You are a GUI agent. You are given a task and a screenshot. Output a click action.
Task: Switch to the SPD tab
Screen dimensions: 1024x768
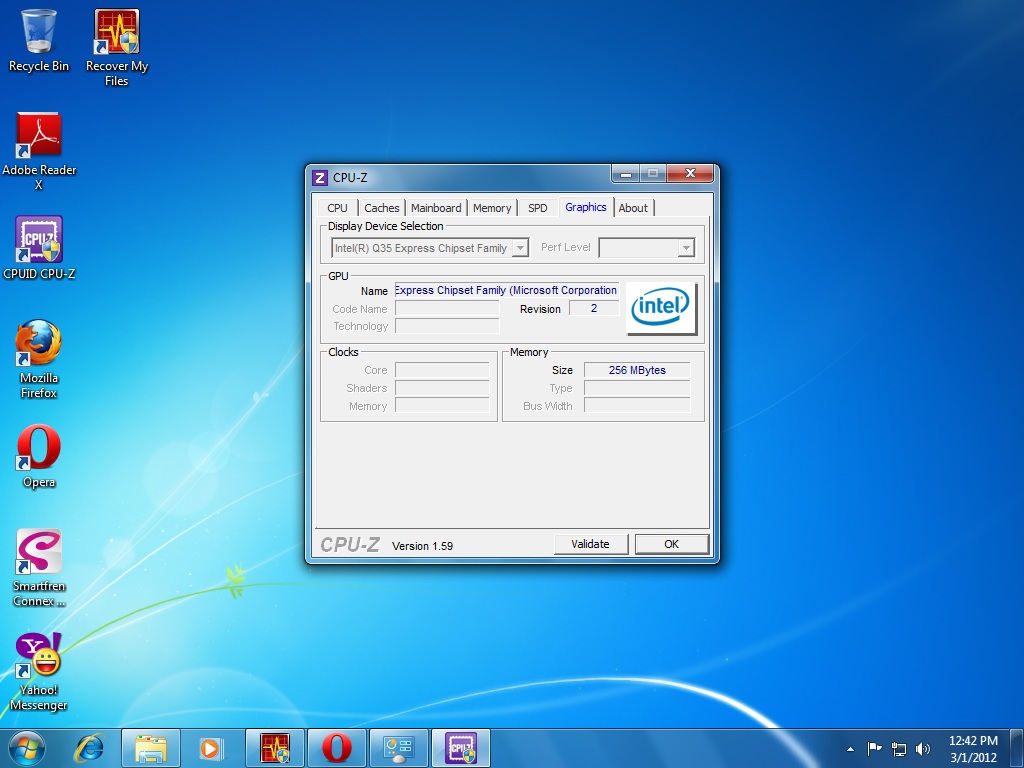click(x=538, y=208)
